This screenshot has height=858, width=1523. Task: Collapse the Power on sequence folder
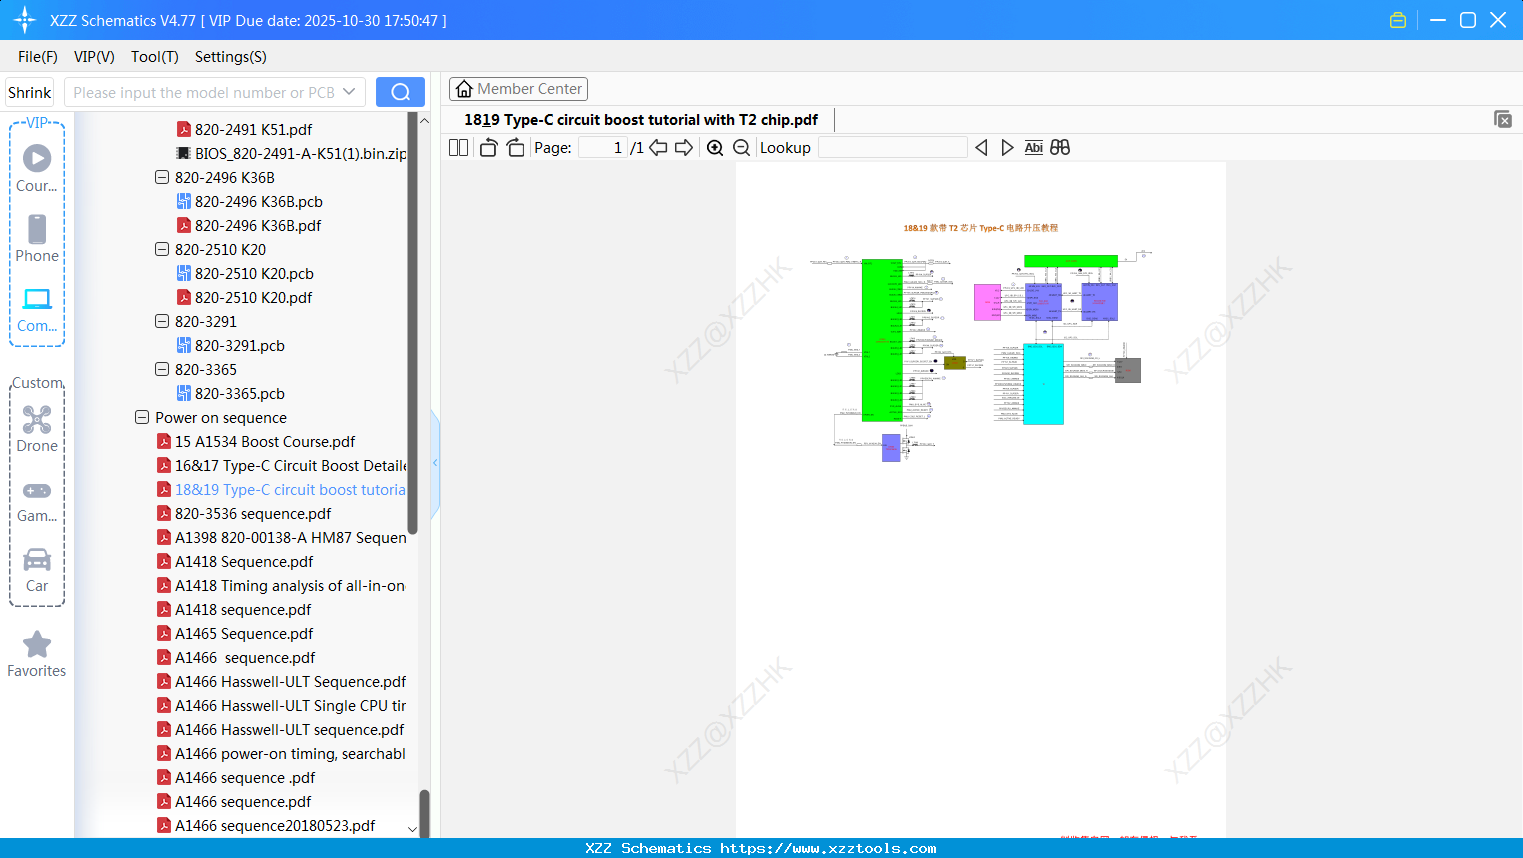[142, 417]
